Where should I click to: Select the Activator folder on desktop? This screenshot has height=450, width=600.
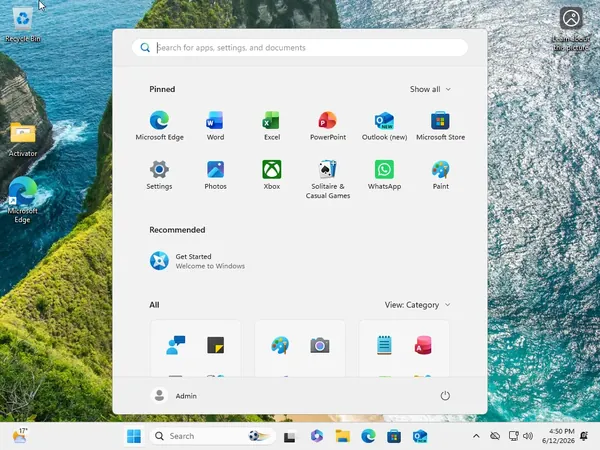[x=23, y=139]
